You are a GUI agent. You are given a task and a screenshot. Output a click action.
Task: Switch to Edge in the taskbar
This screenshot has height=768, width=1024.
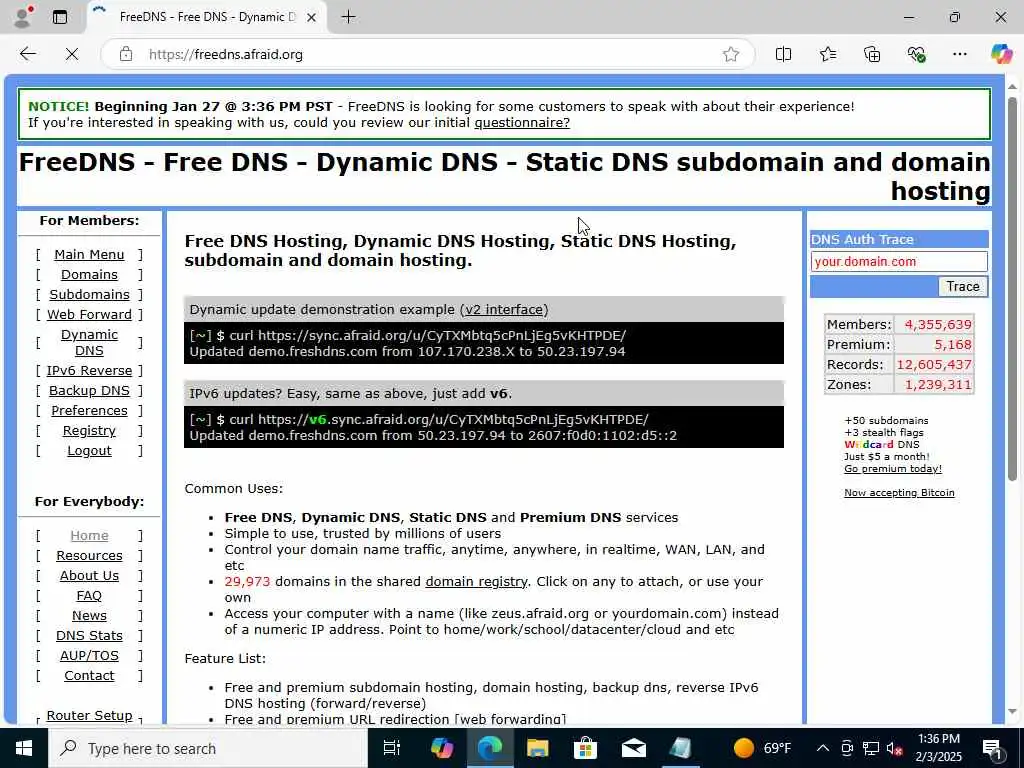(490, 748)
